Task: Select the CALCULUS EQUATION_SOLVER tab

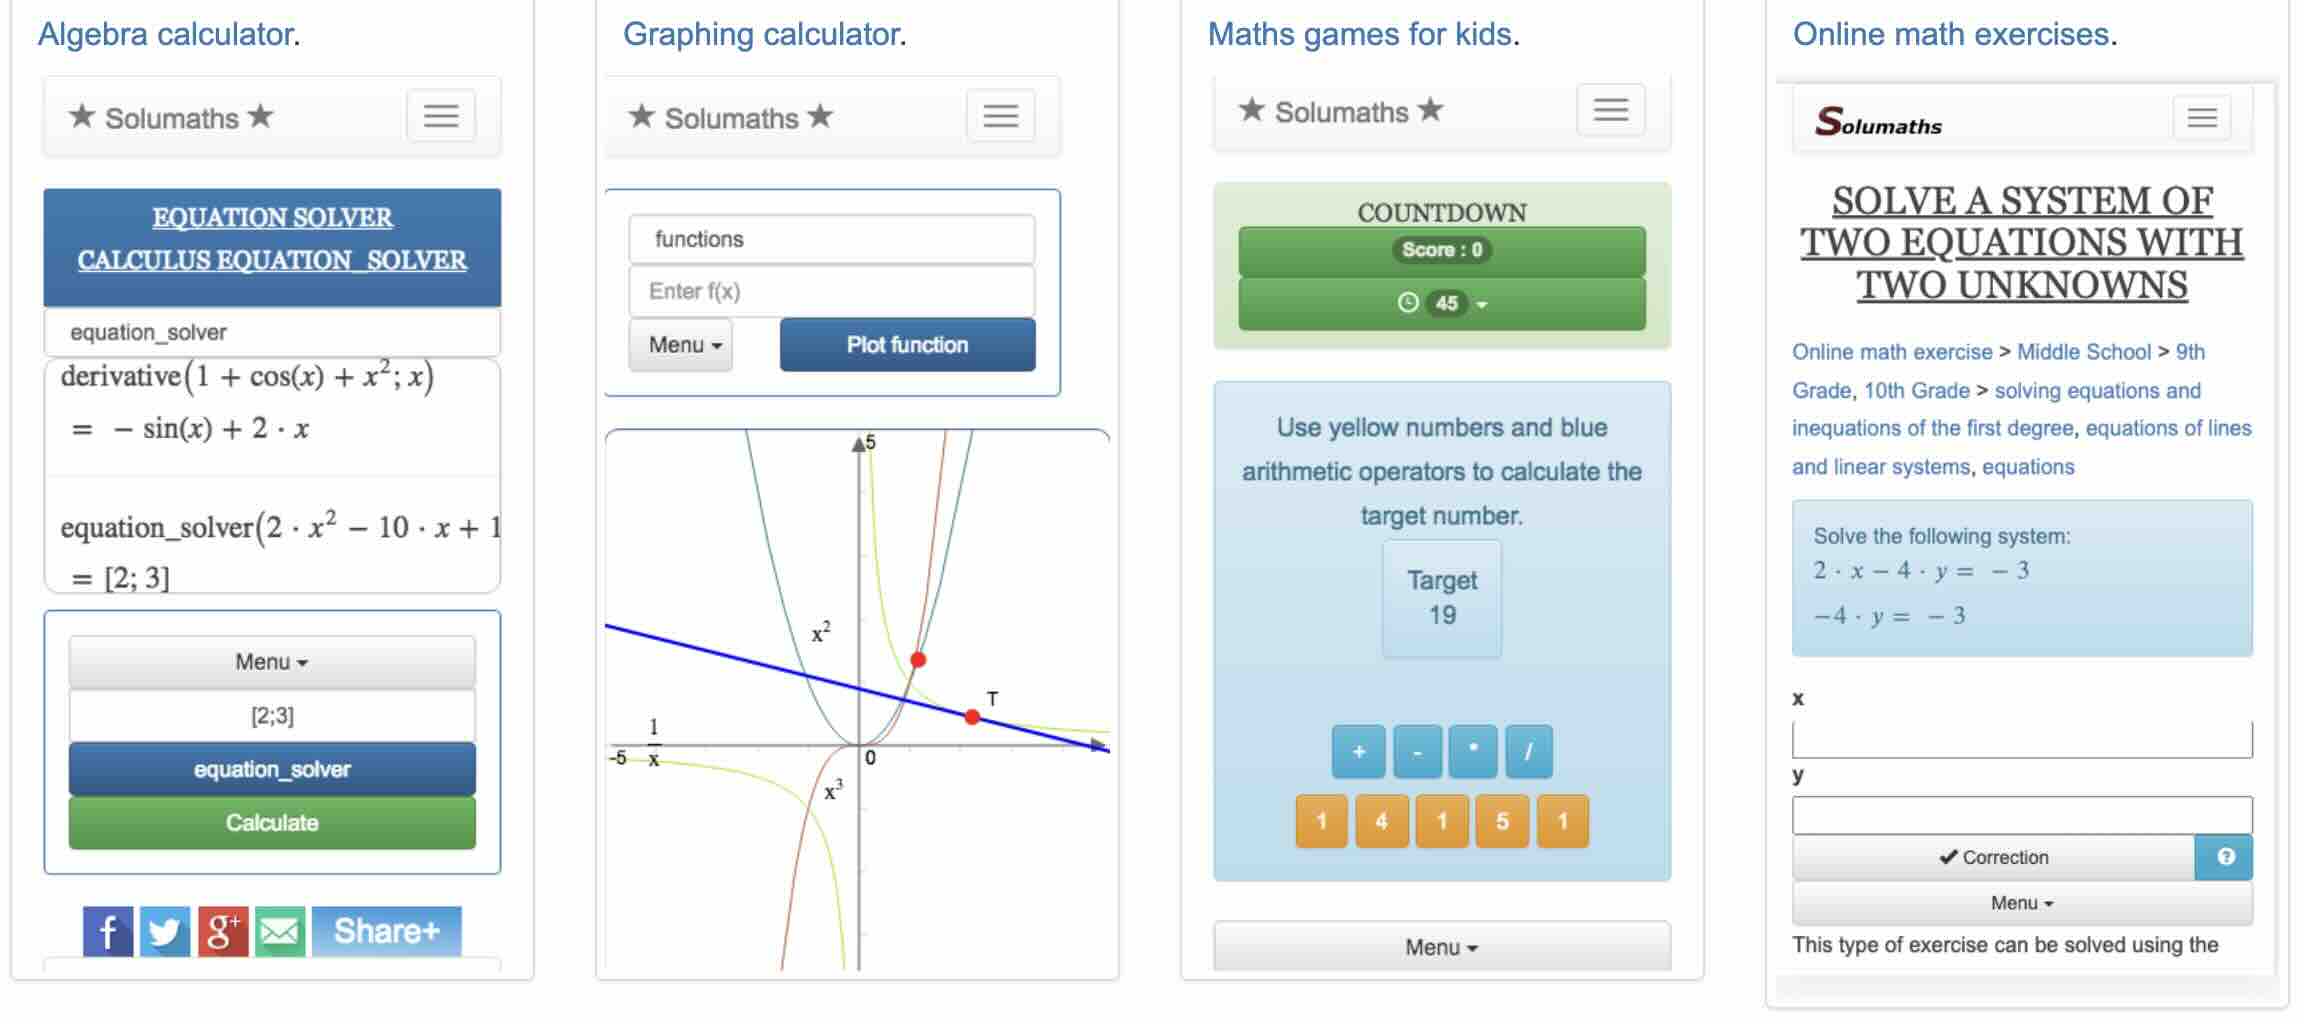Action: pyautogui.click(x=272, y=259)
